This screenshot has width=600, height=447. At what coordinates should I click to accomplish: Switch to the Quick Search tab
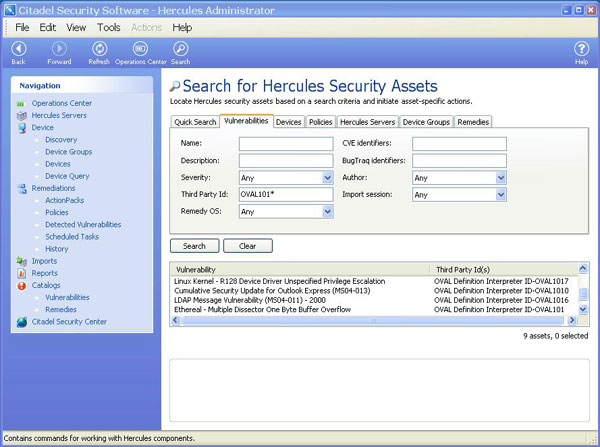tap(195, 122)
